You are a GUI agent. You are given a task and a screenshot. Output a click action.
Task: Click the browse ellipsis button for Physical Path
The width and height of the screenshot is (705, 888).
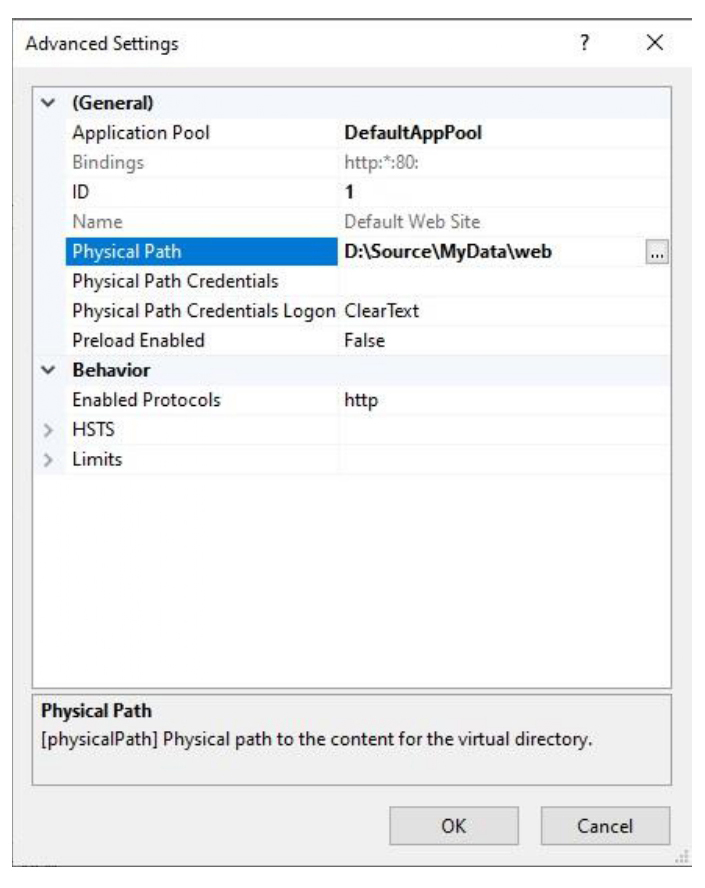point(656,254)
